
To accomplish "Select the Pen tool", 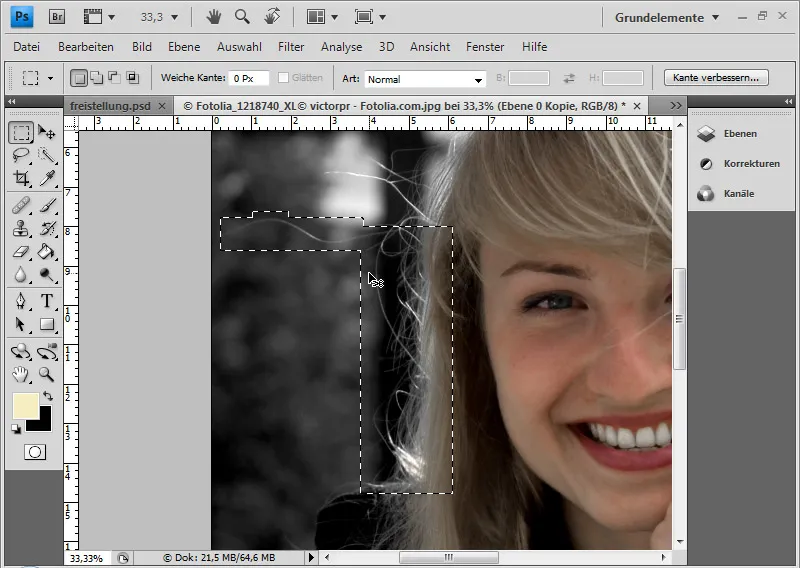I will 21,301.
